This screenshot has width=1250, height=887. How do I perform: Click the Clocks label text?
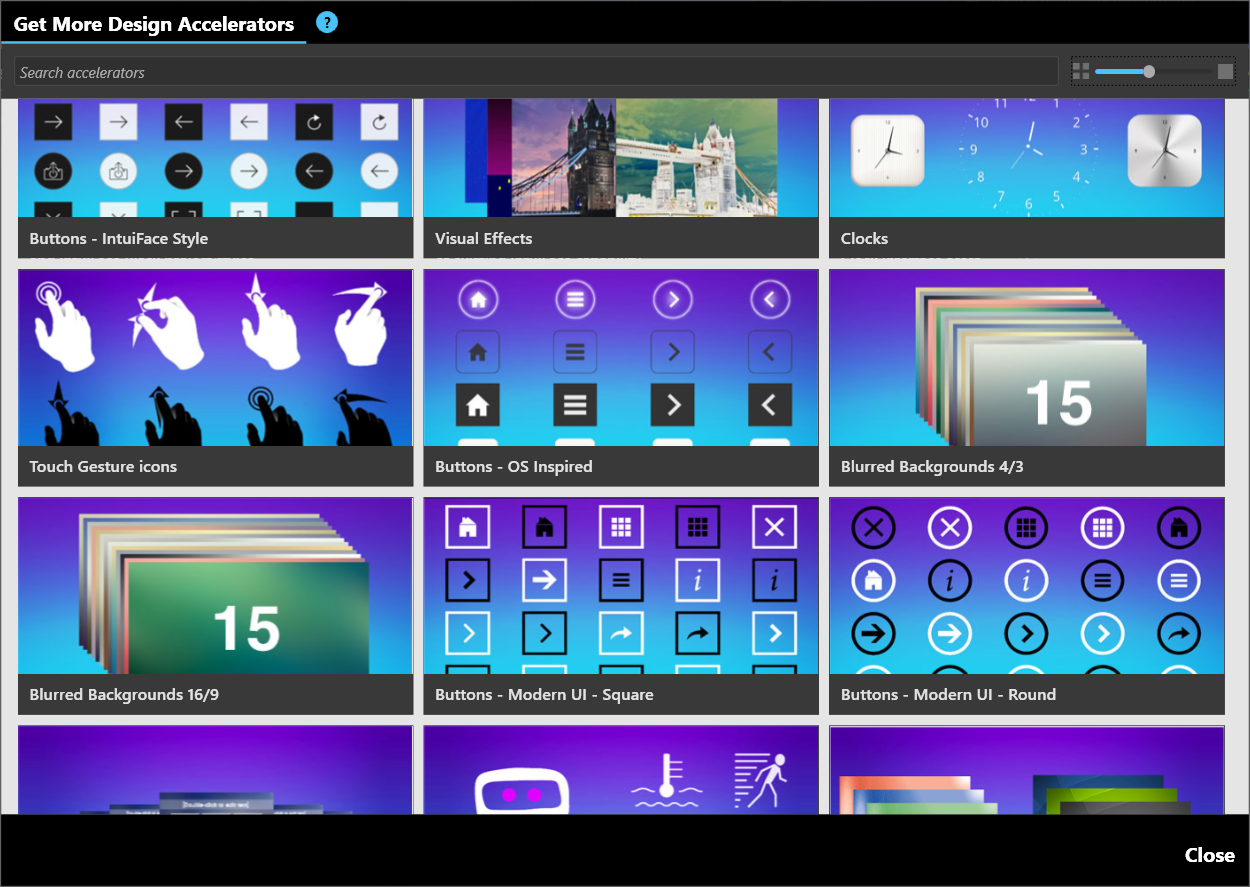(x=865, y=238)
